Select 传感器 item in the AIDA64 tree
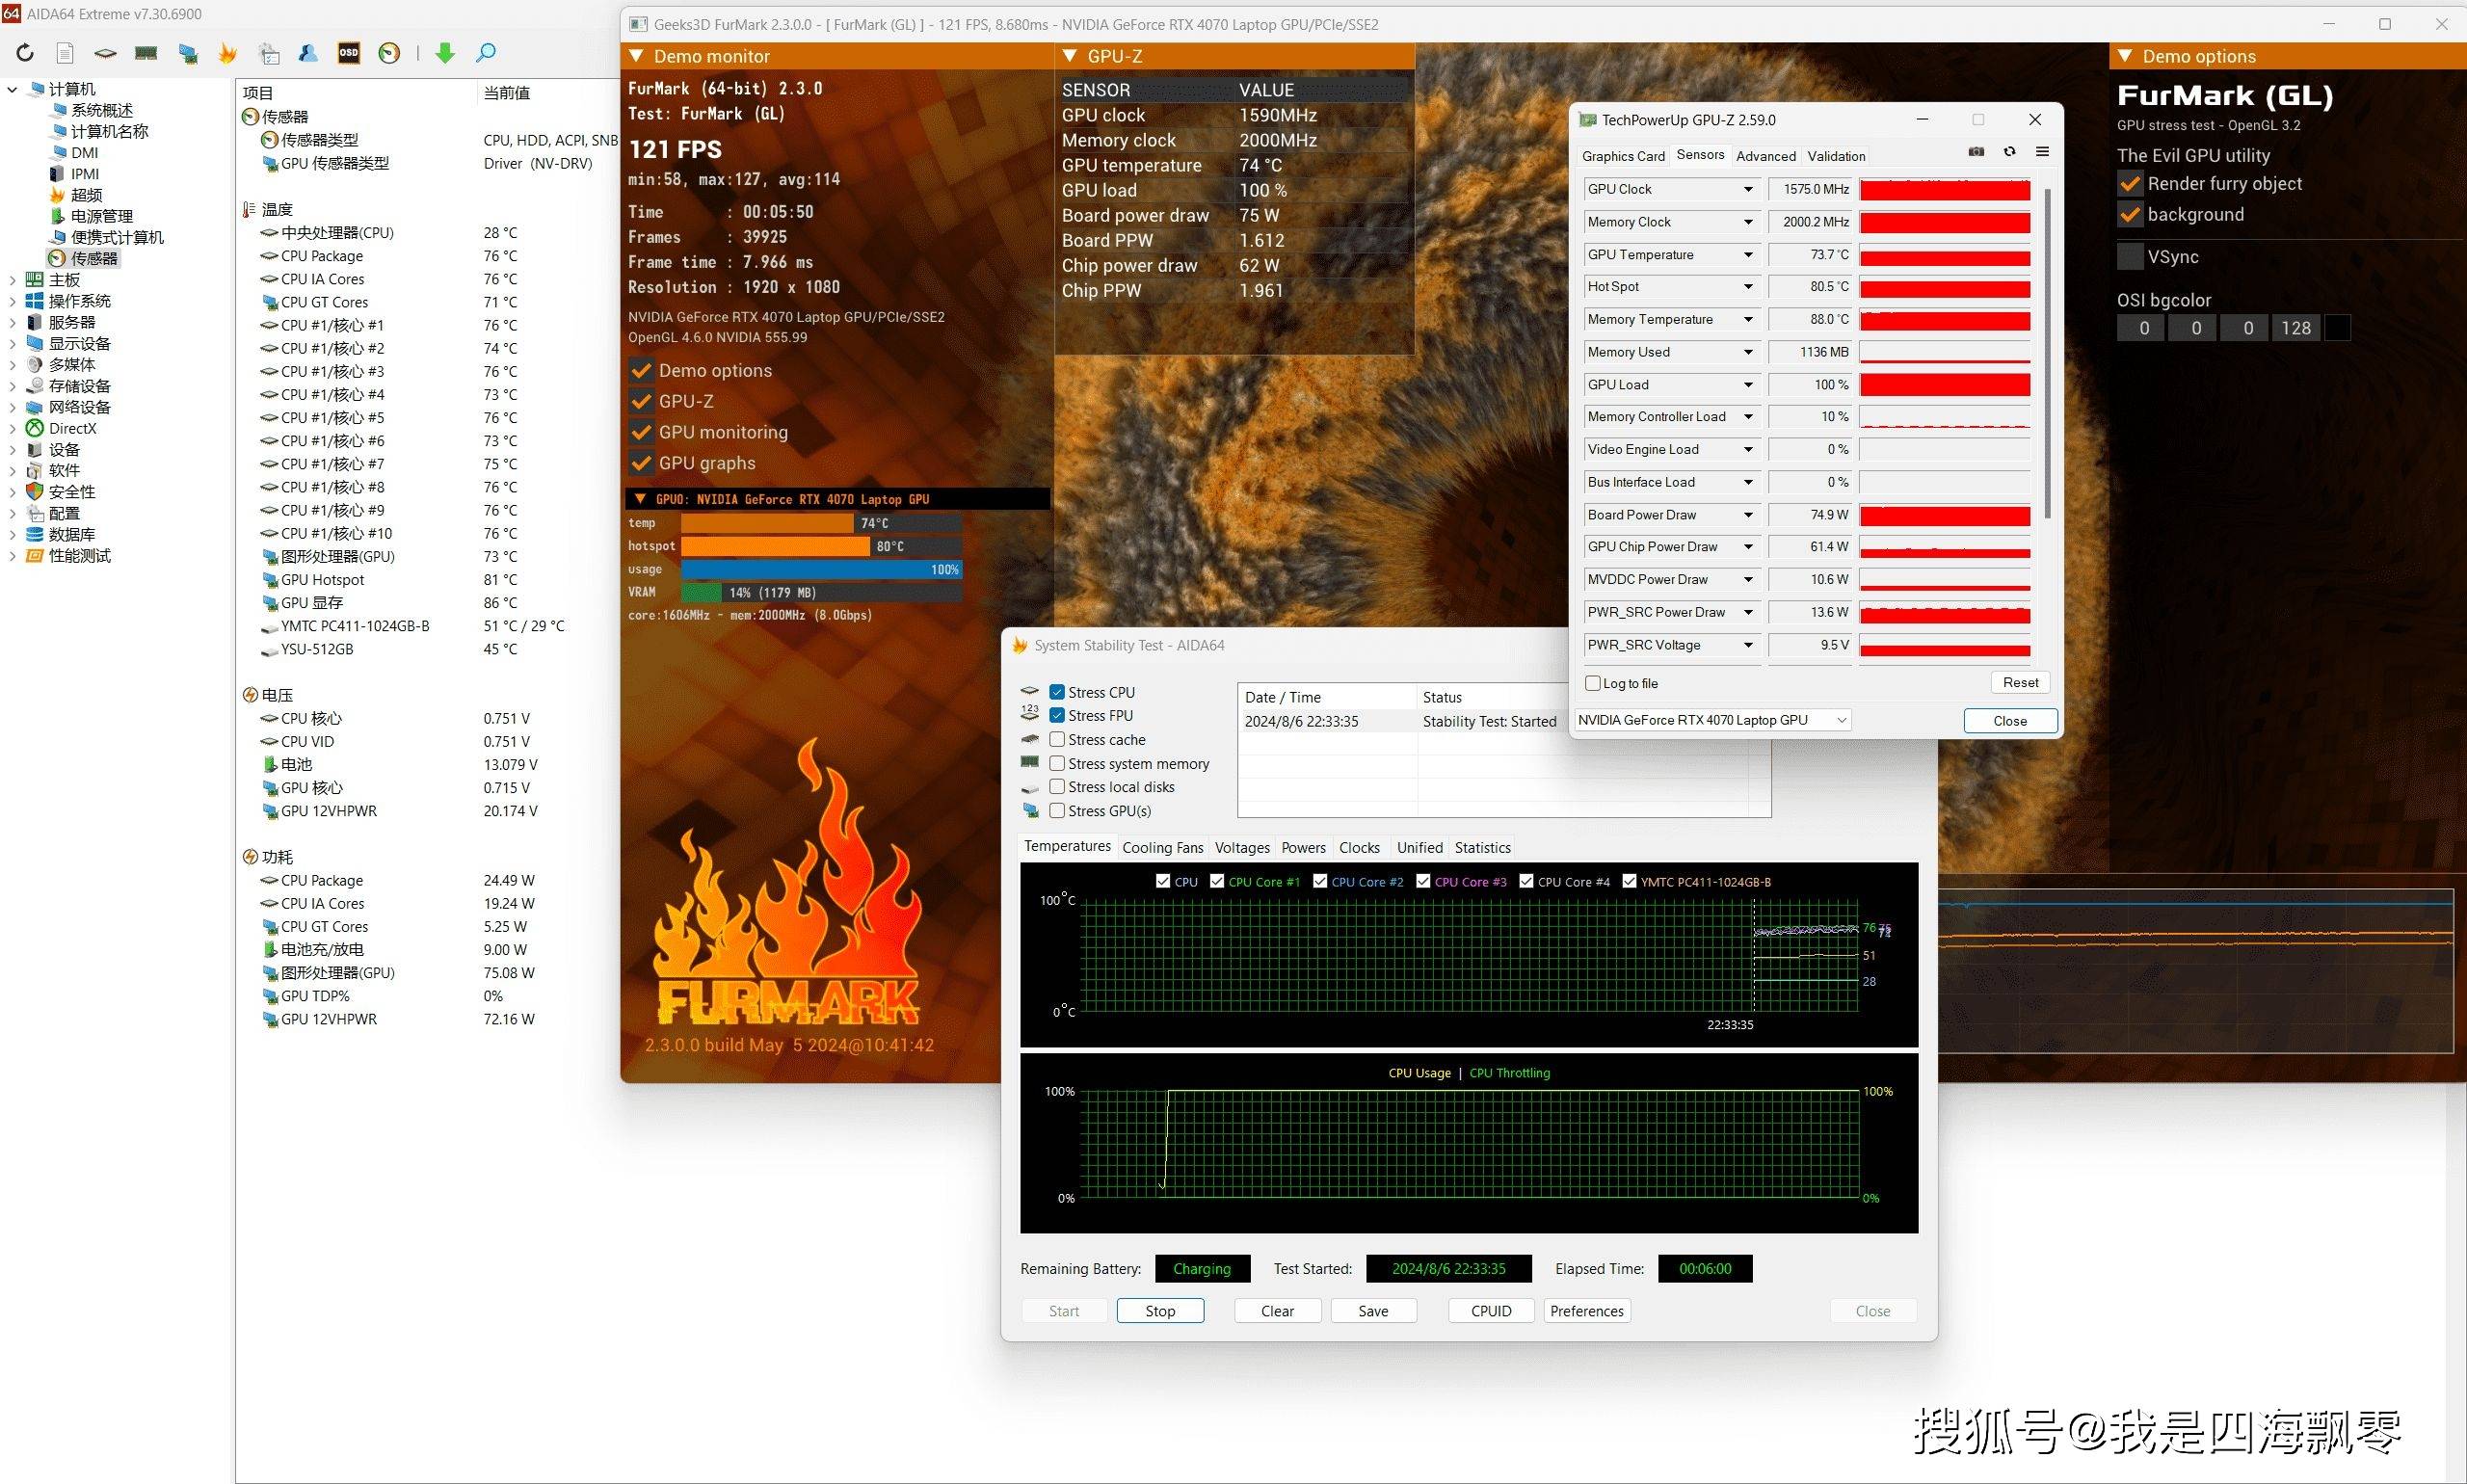 click(x=84, y=258)
